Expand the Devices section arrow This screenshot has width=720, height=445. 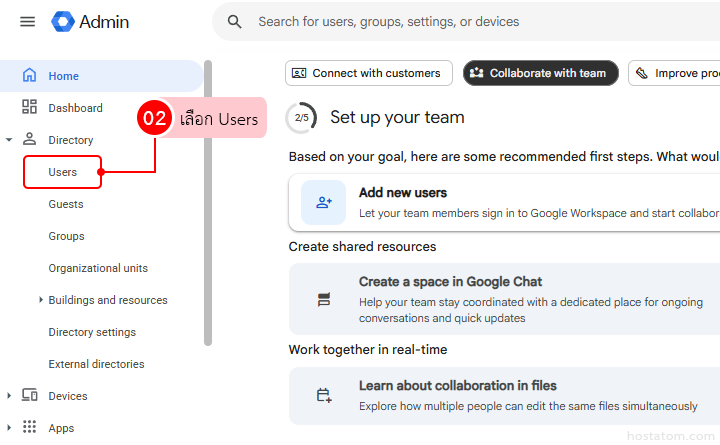pos(9,395)
